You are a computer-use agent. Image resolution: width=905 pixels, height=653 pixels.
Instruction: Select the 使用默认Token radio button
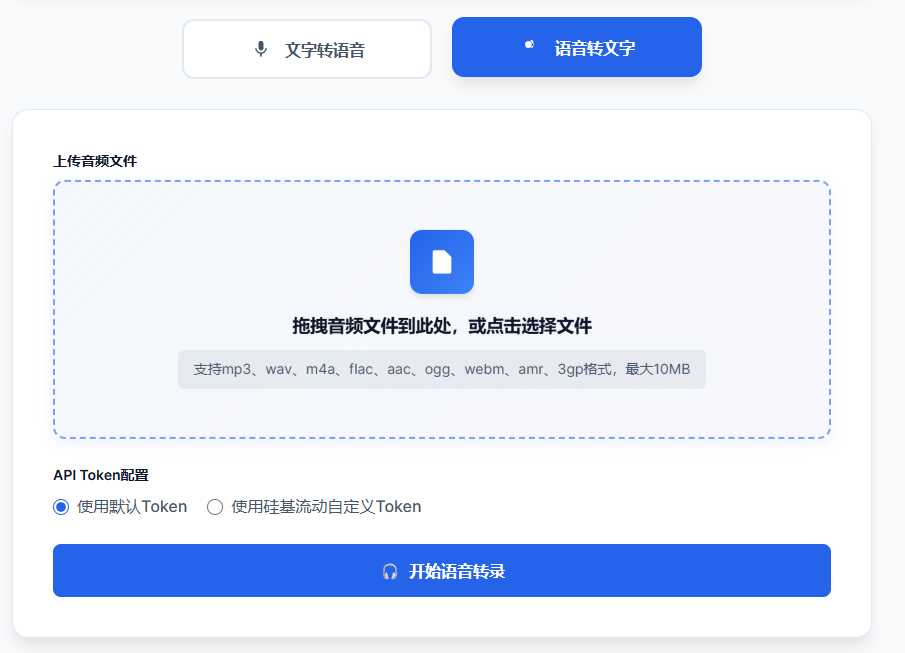tap(61, 507)
